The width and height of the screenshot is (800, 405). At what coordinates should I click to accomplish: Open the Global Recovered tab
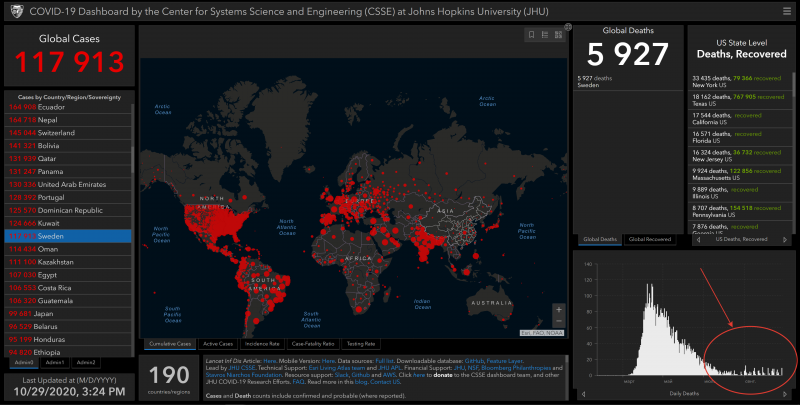tap(649, 239)
